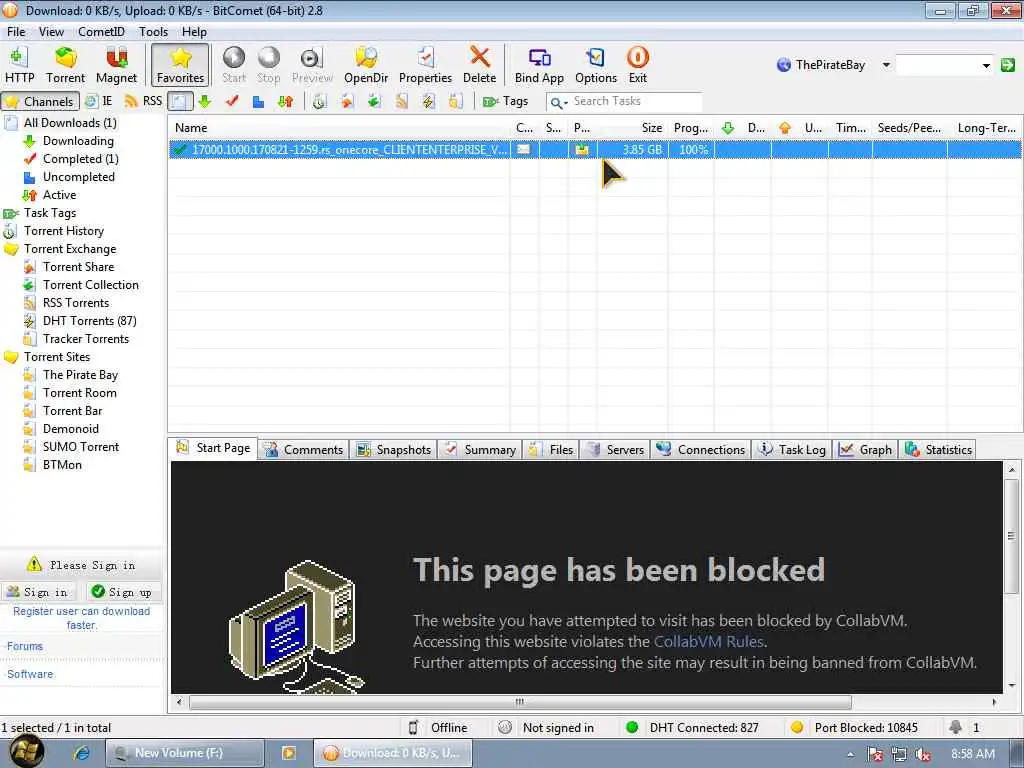
Task: Toggle the Active tasks filter icon
Action: point(285,101)
